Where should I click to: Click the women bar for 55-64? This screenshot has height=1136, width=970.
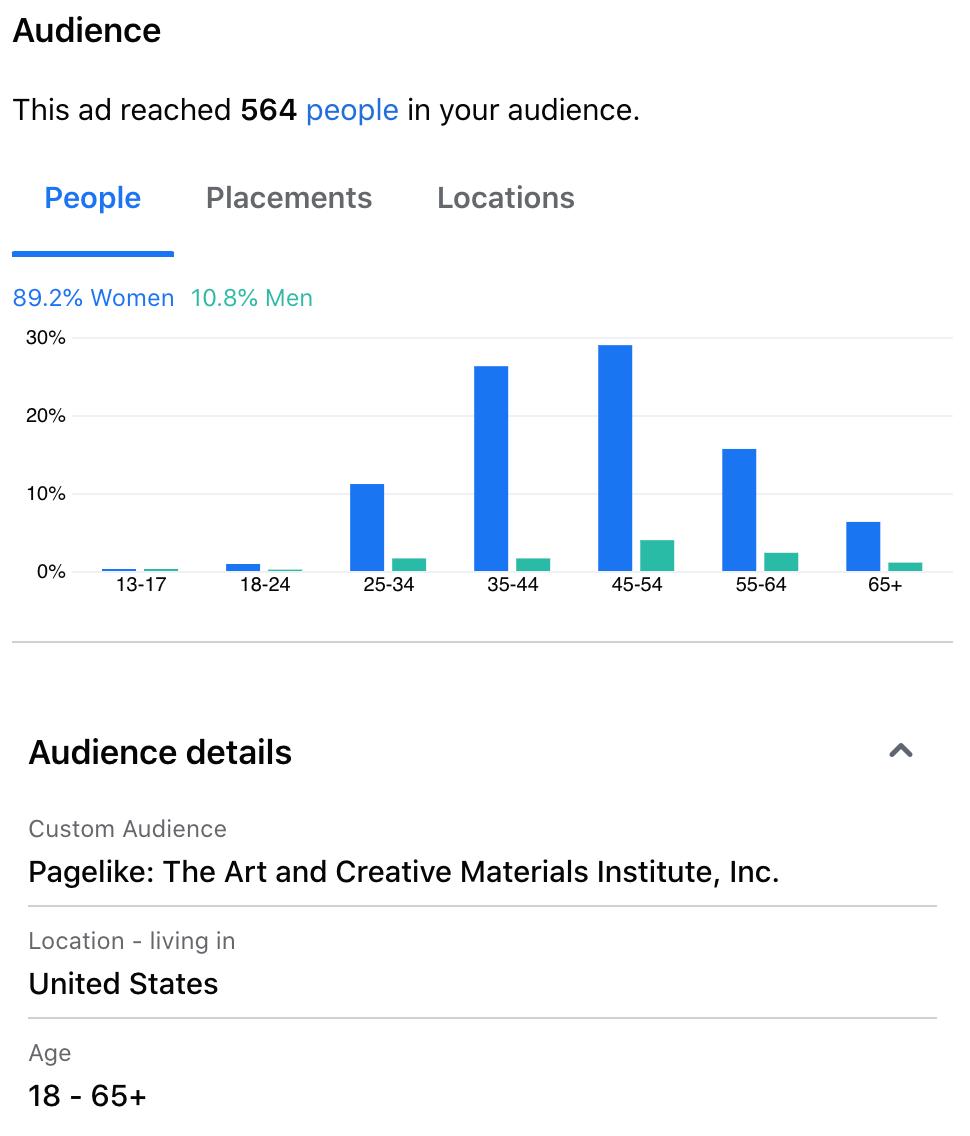[739, 510]
